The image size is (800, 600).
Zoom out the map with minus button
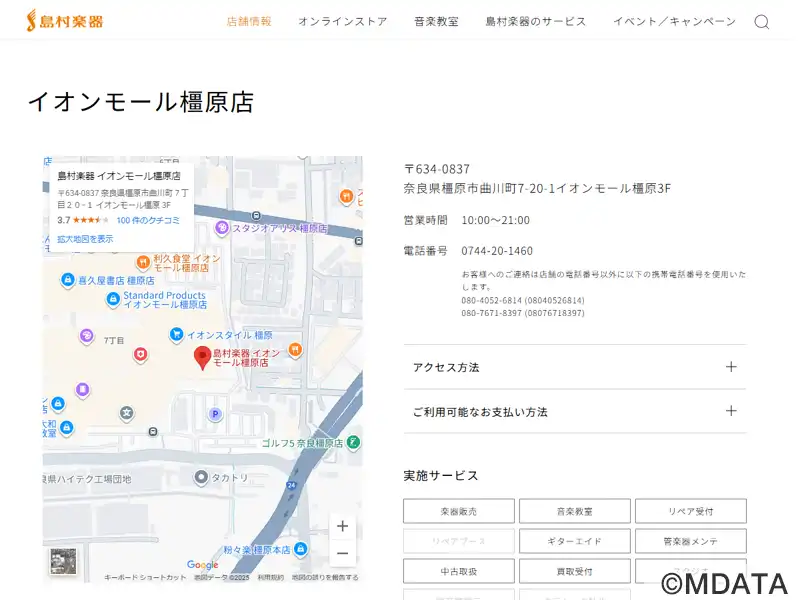342,553
